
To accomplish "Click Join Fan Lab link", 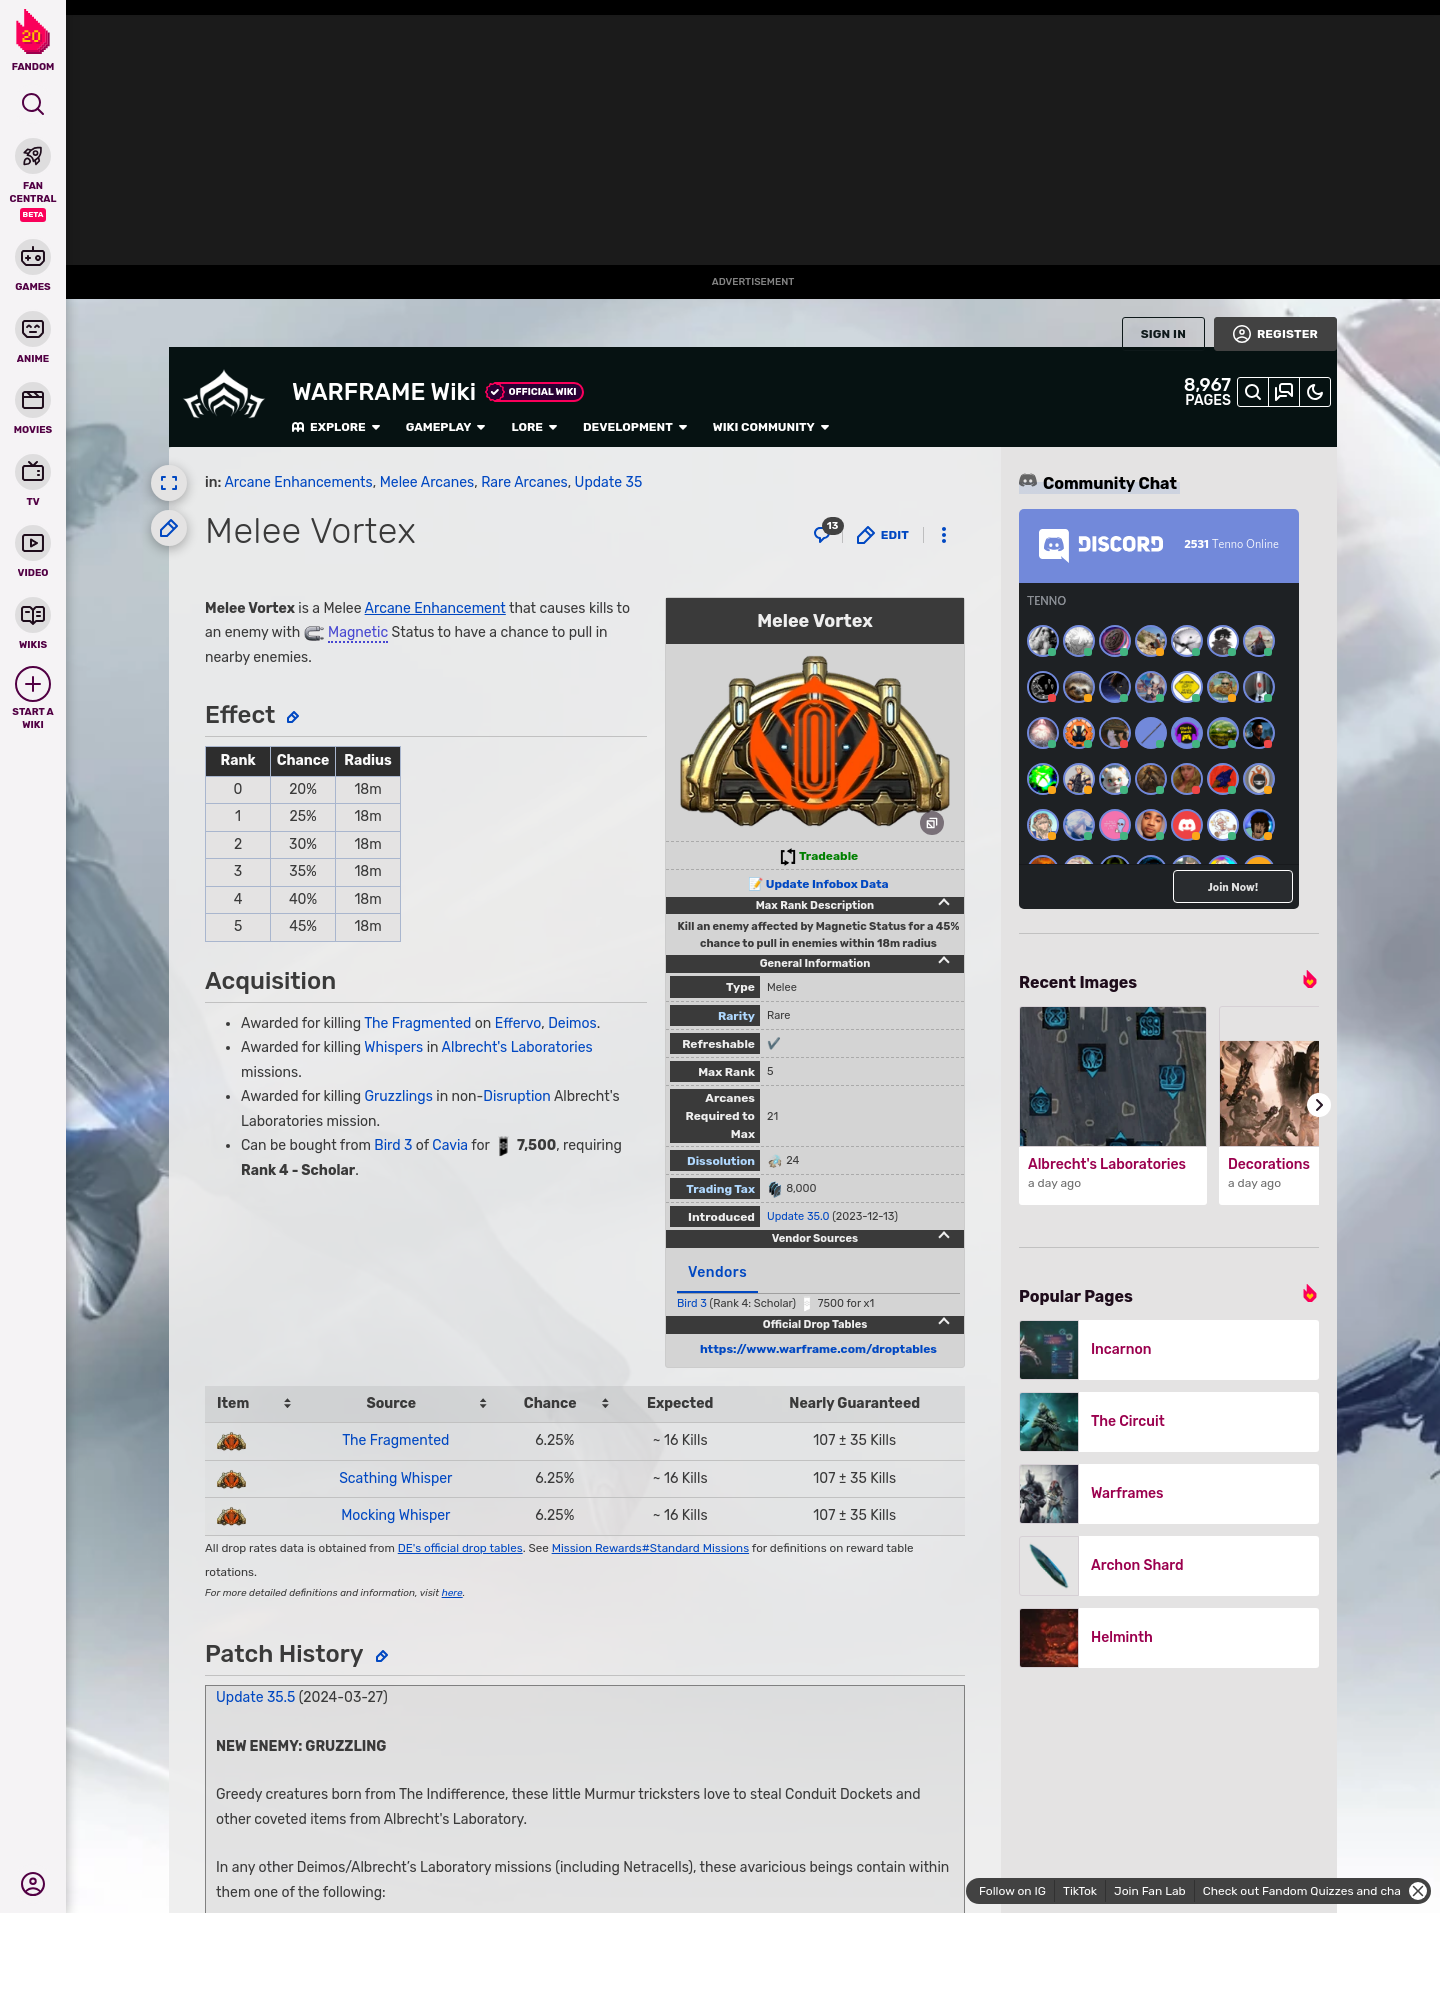I will click(1149, 1891).
